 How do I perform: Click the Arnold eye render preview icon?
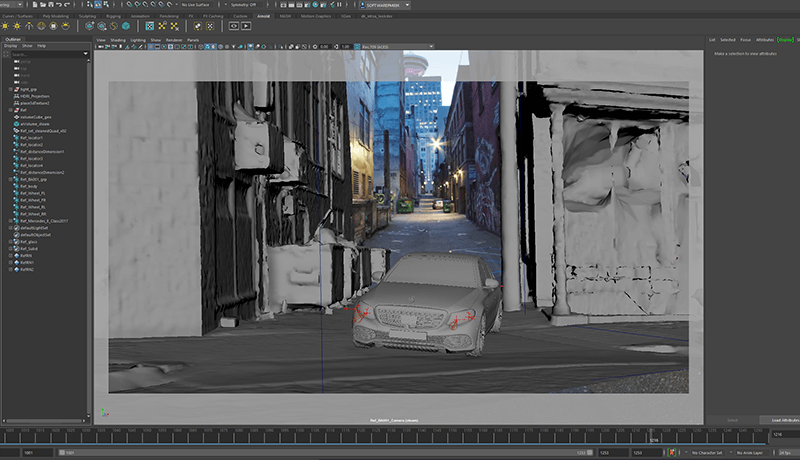point(234,25)
